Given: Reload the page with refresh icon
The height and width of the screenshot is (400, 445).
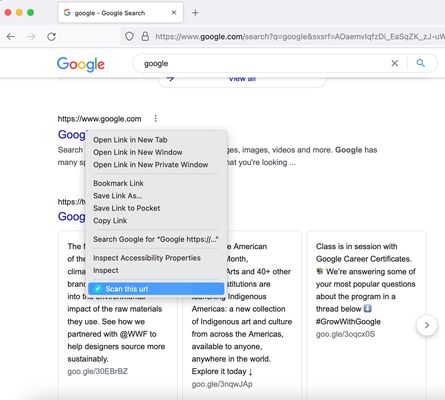Looking at the screenshot, I should pos(51,37).
